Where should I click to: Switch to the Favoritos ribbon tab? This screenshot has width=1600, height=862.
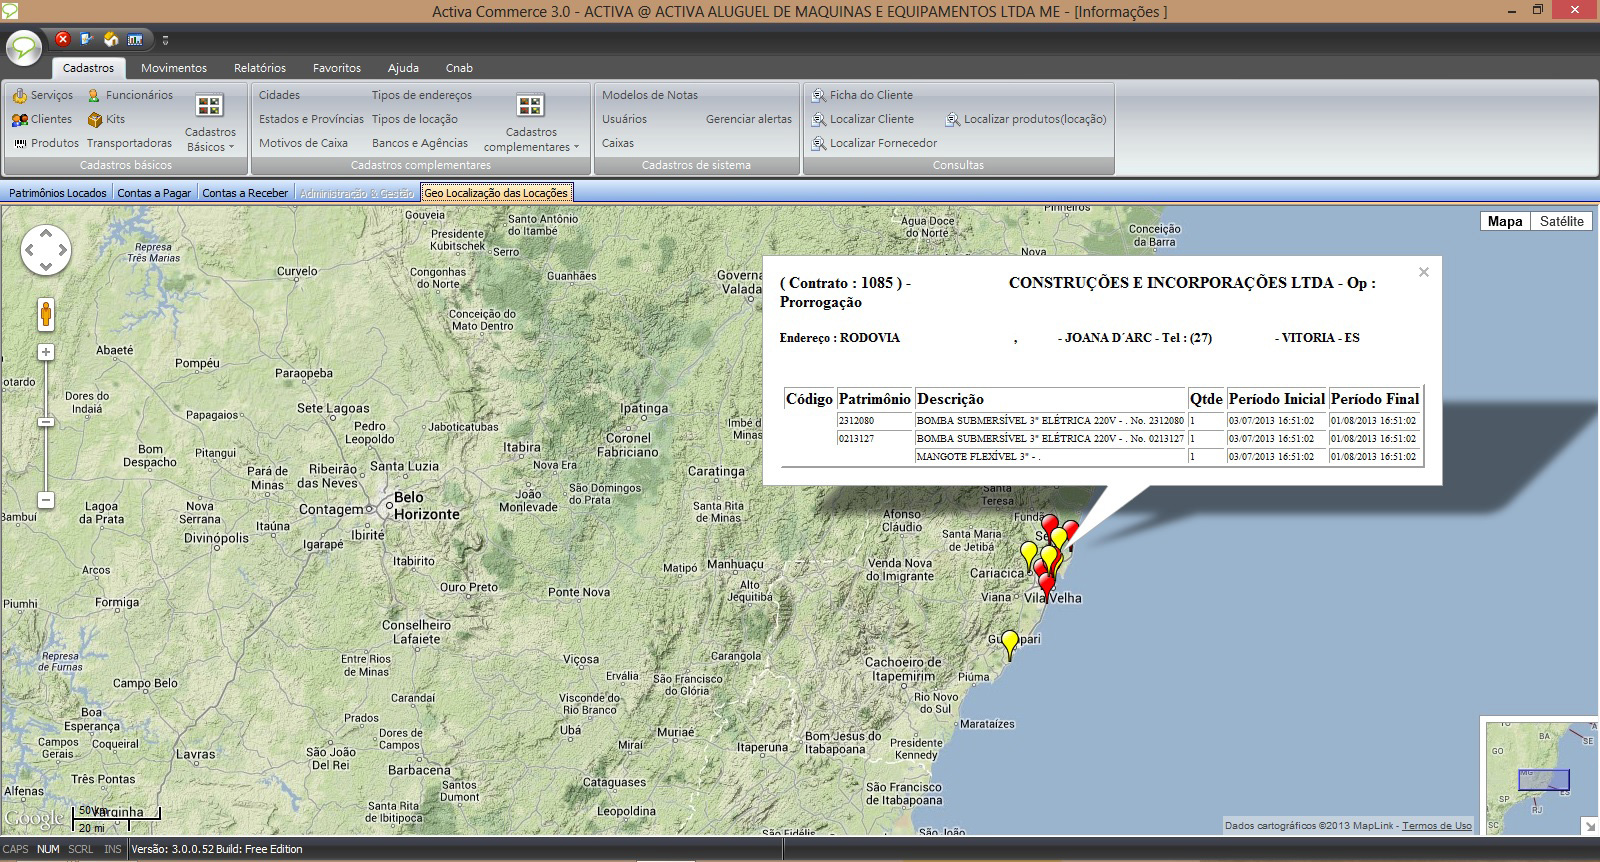click(x=337, y=68)
